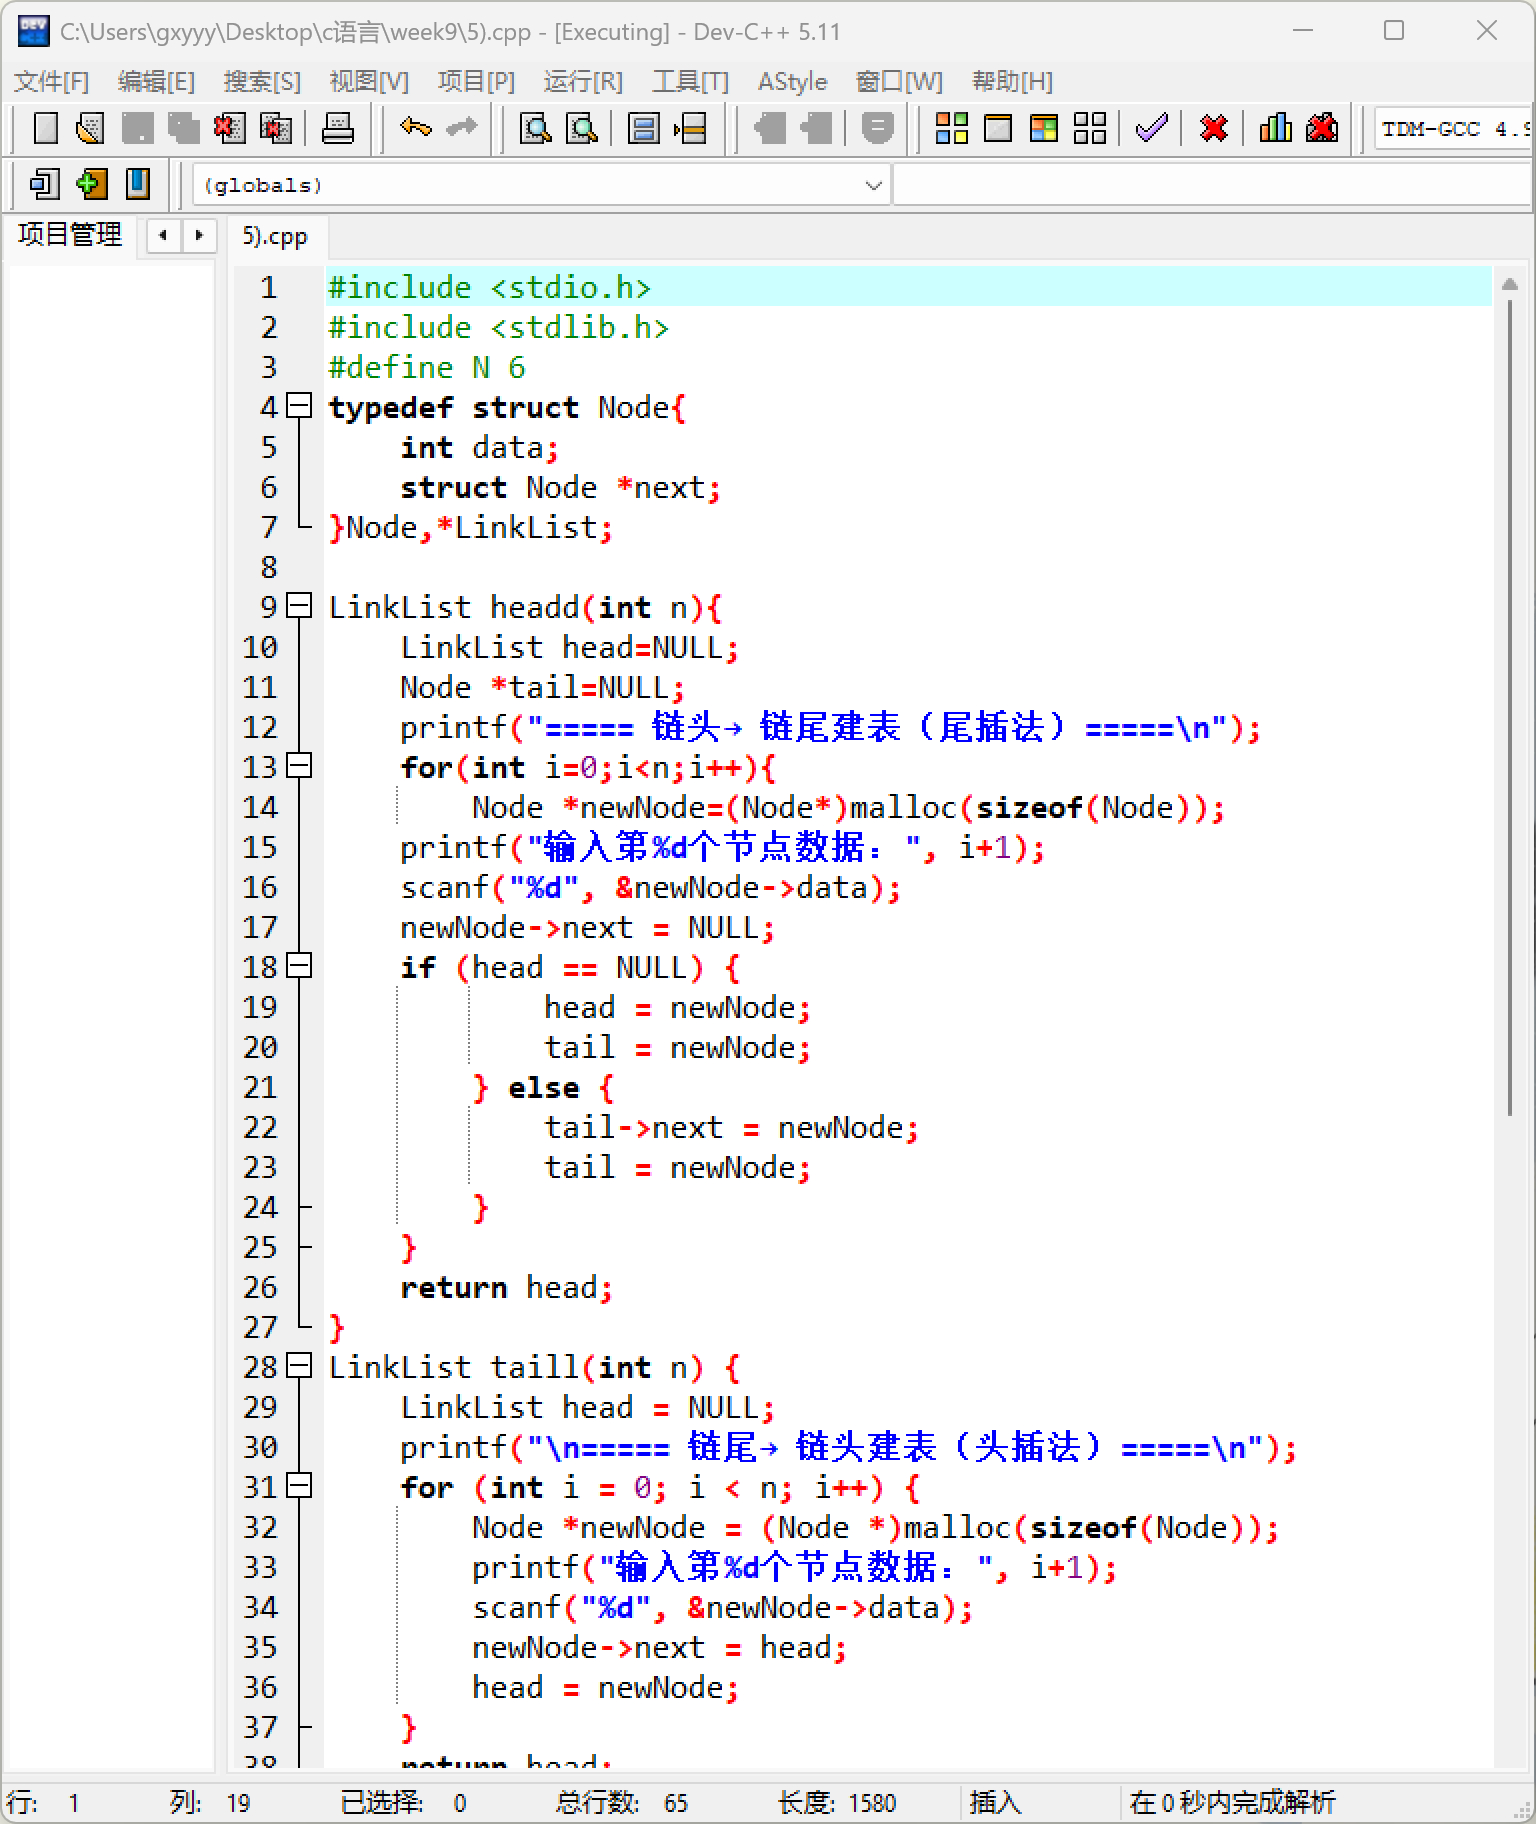
Task: Click the 在 0 秒内完成解析 status message
Action: [1232, 1803]
